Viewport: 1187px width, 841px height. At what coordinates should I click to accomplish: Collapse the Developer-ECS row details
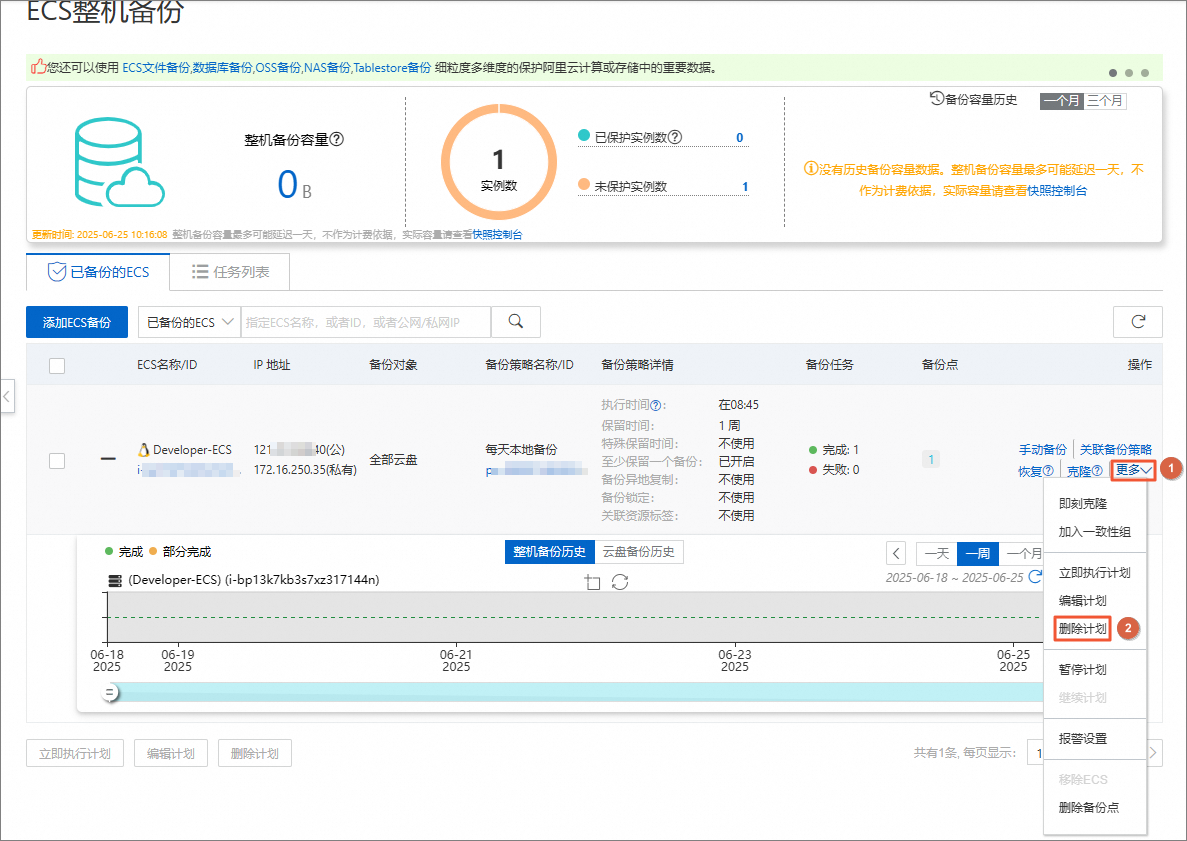[108, 460]
